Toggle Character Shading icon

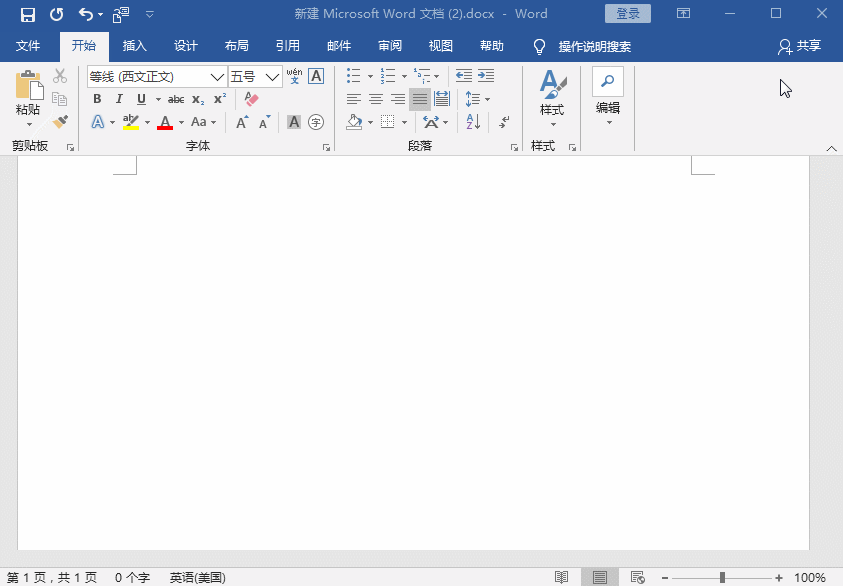tap(294, 122)
